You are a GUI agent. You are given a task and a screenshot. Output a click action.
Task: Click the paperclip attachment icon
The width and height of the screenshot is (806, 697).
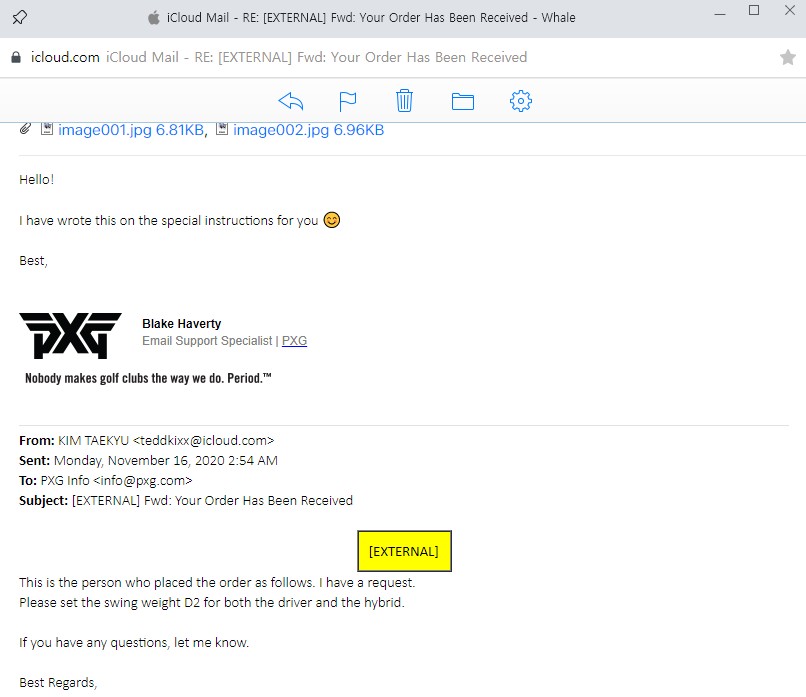pos(25,129)
